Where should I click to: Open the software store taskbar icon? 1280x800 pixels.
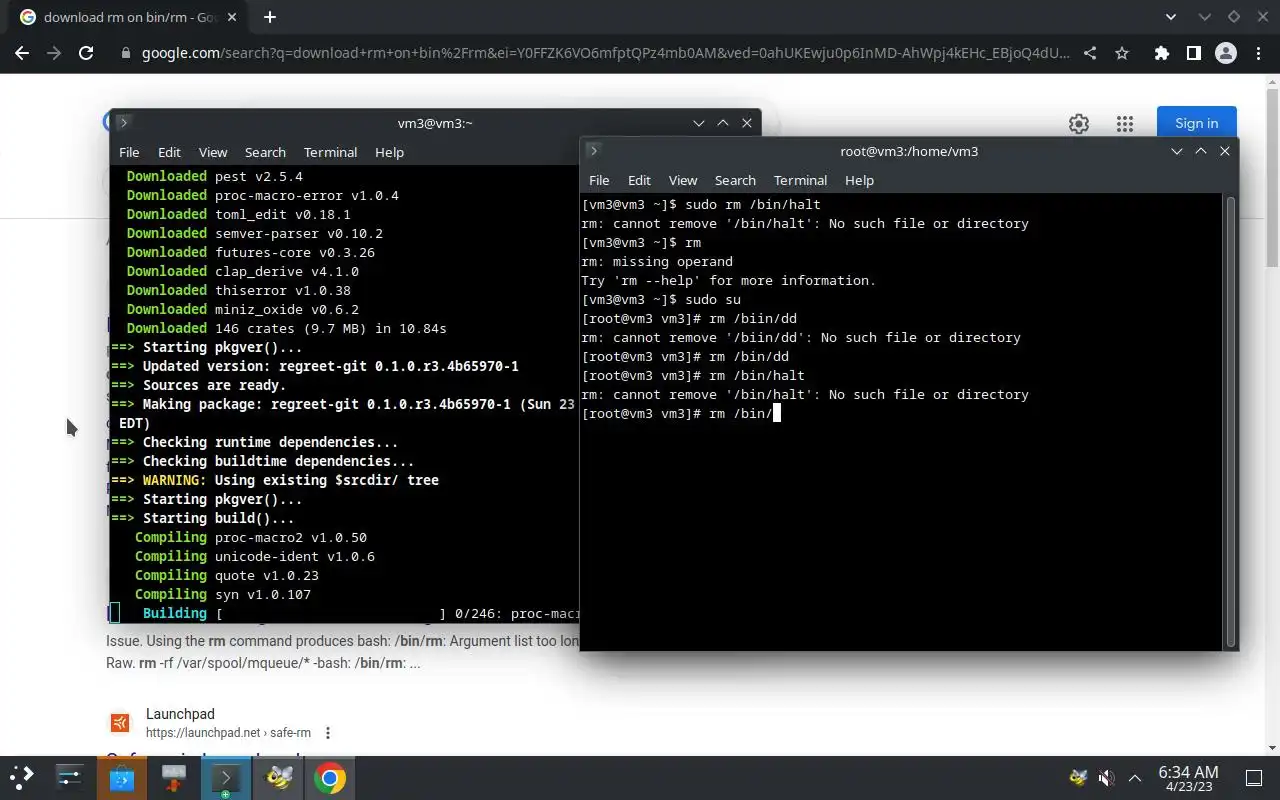tap(122, 777)
